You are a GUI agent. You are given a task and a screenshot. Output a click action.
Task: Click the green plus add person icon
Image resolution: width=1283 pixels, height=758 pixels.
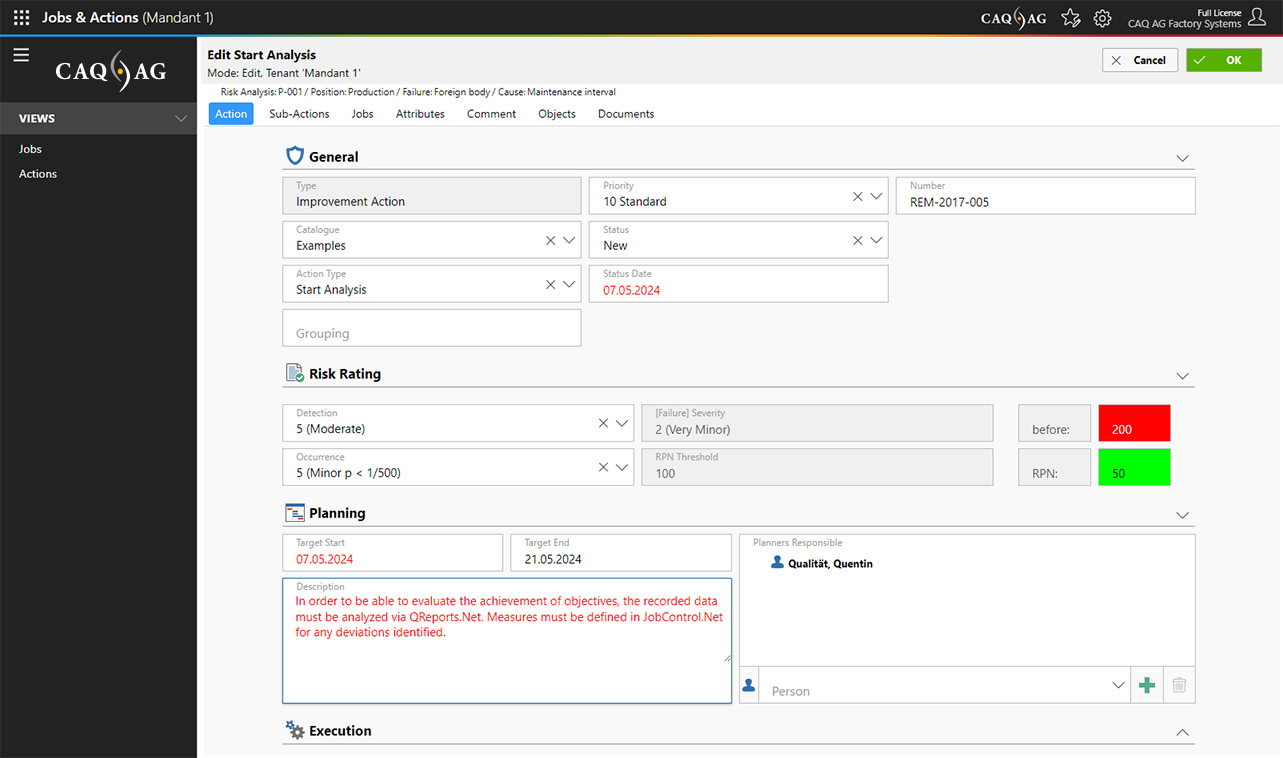tap(1147, 685)
